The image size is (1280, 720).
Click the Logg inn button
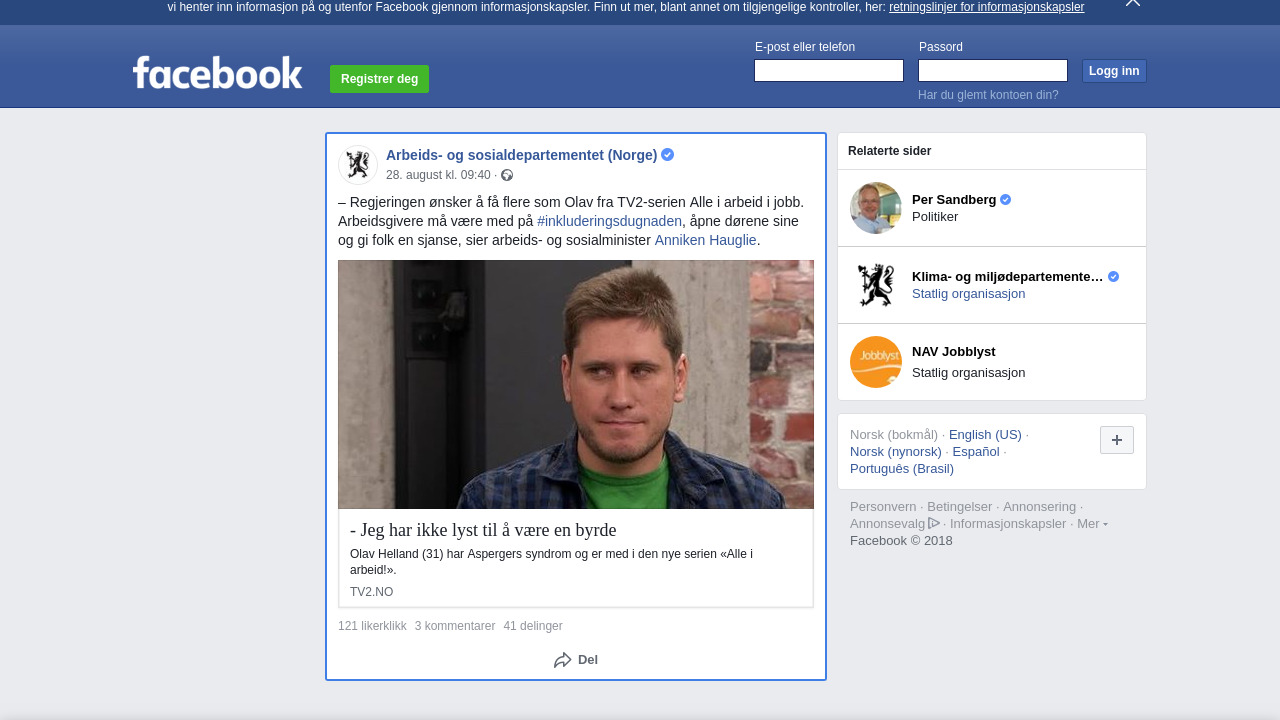point(1114,71)
